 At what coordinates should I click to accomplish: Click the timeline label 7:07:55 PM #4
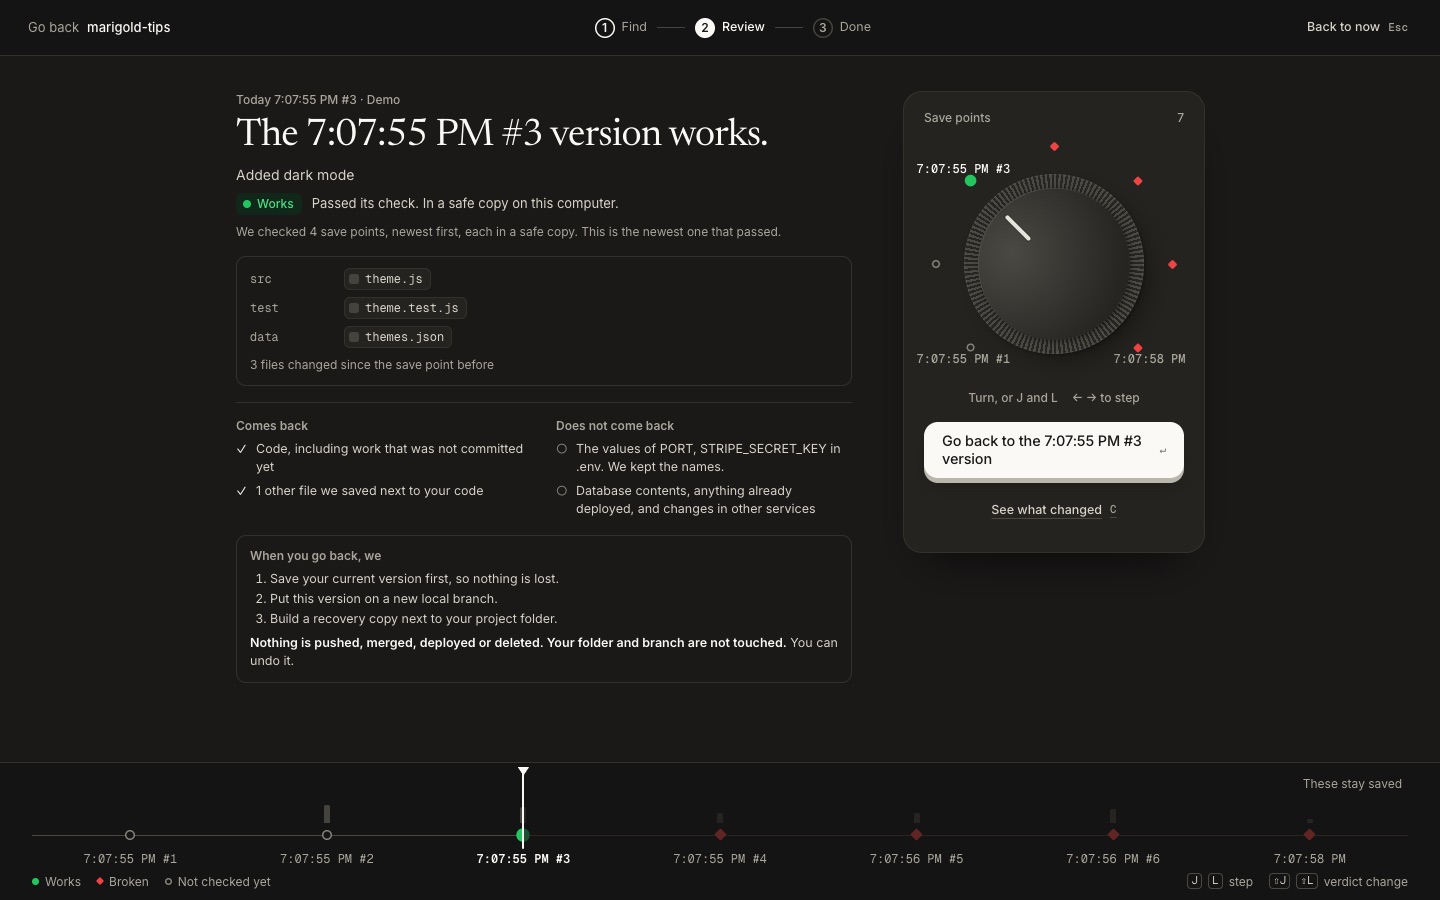coord(720,859)
